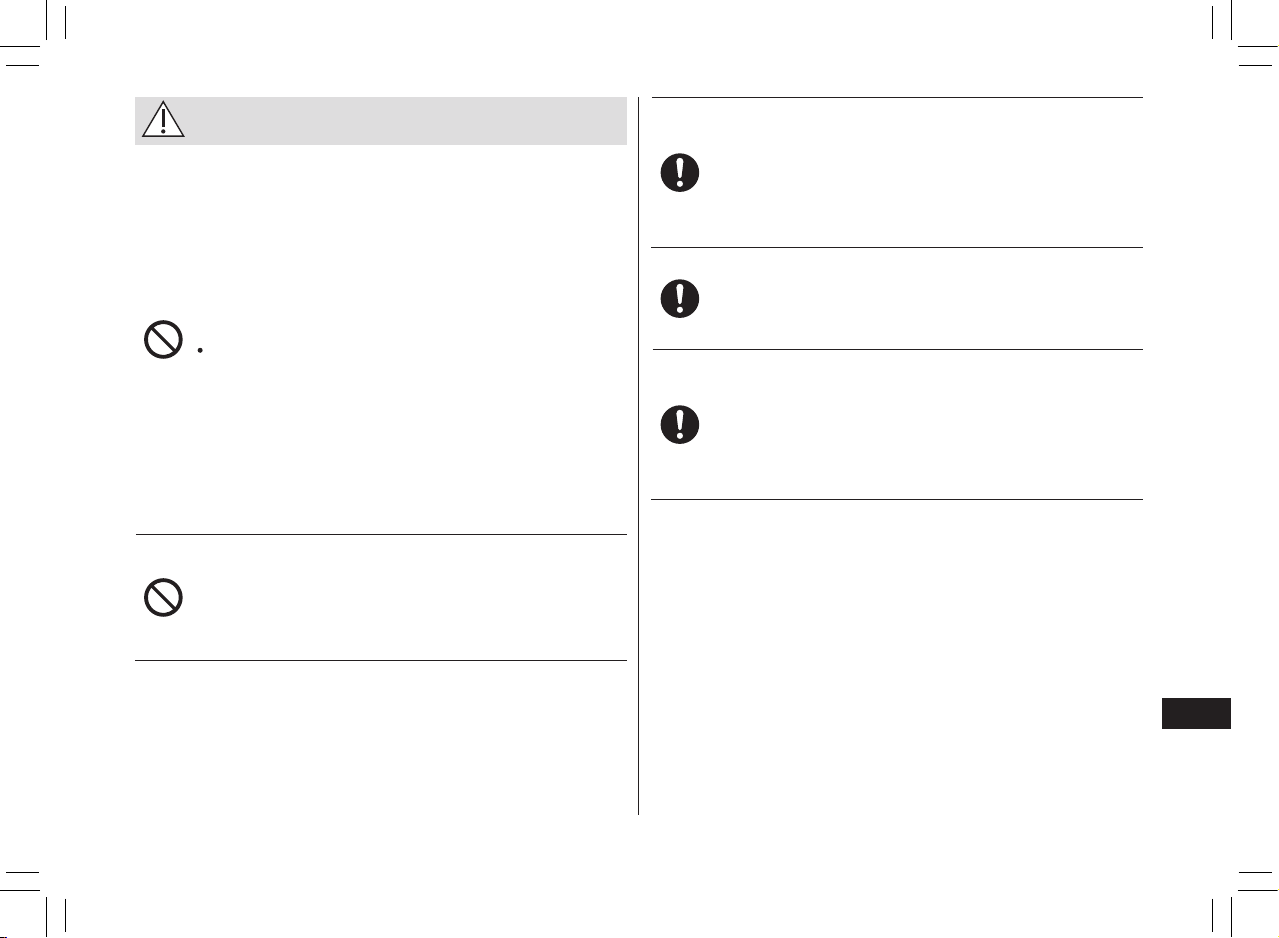Select the rule separating the first and second exclamation icons

point(897,247)
